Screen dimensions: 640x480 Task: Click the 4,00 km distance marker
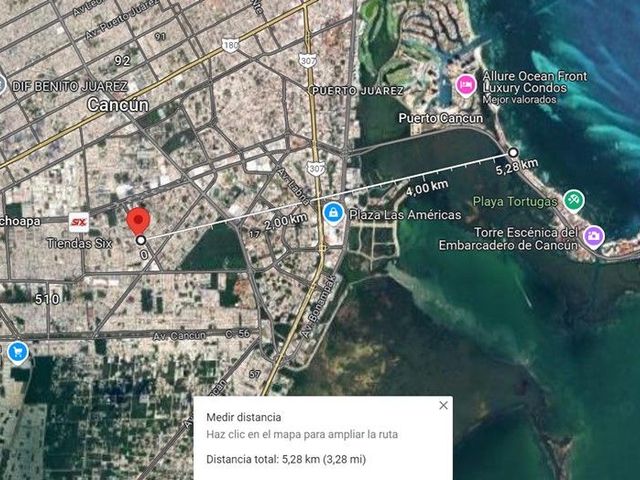[427, 188]
